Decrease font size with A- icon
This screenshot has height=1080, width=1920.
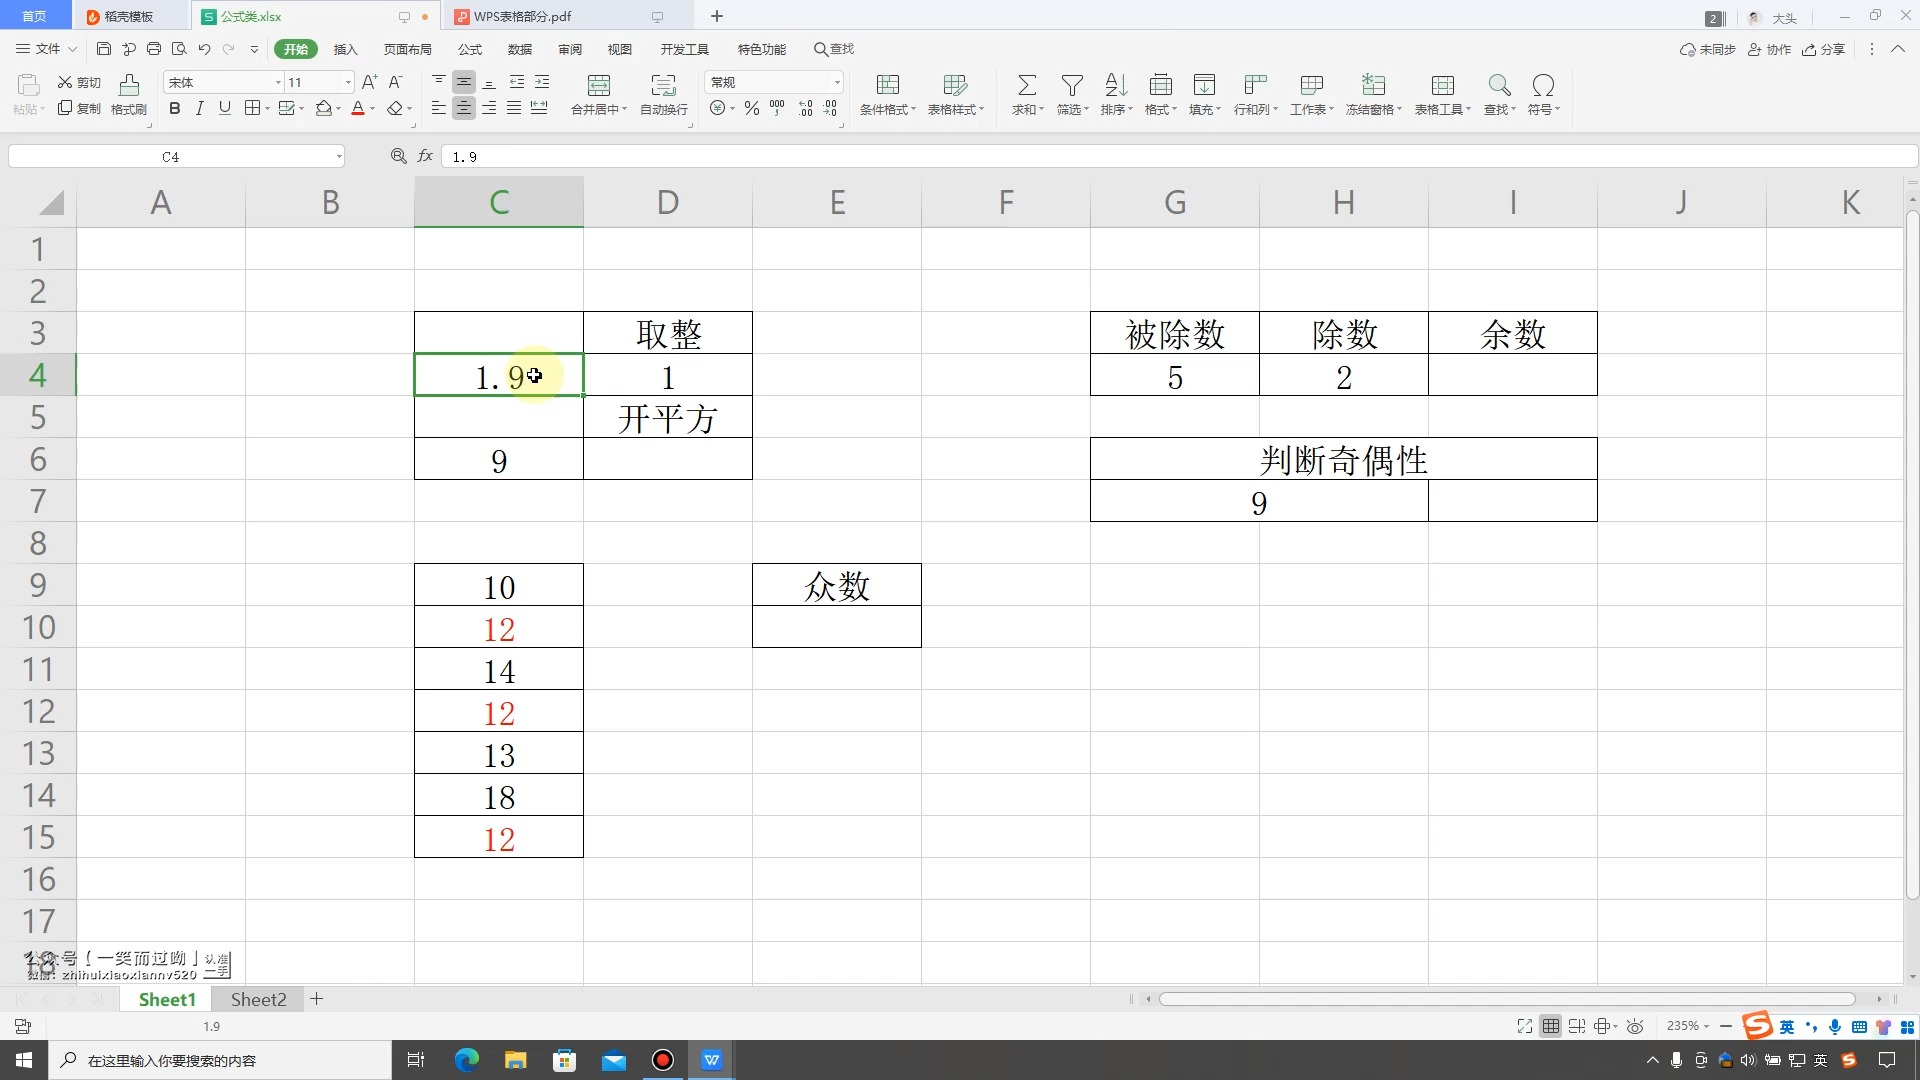(x=395, y=82)
